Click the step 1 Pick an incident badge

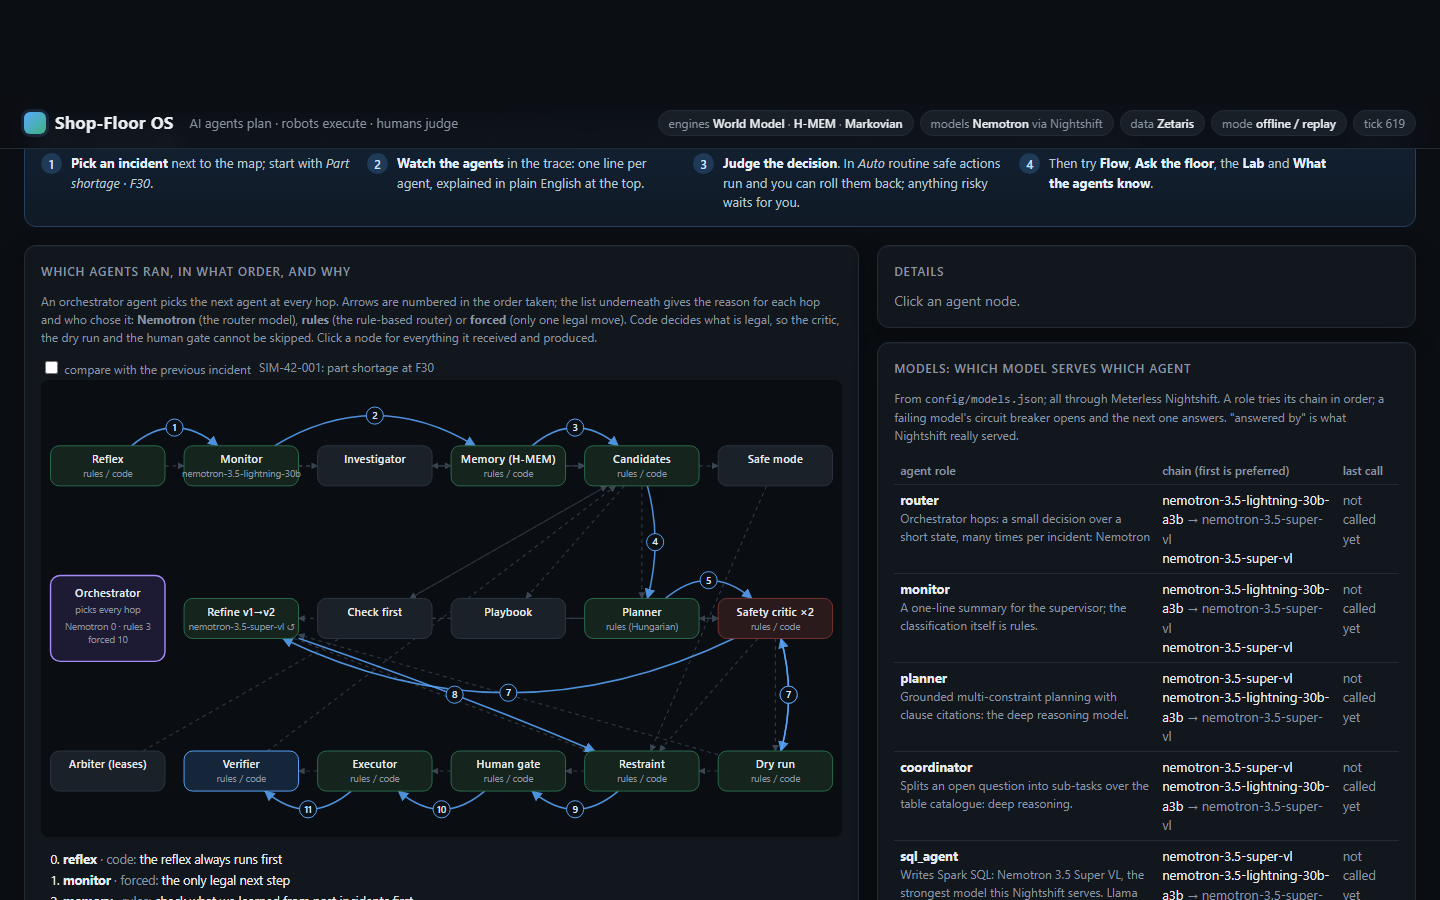(x=51, y=164)
